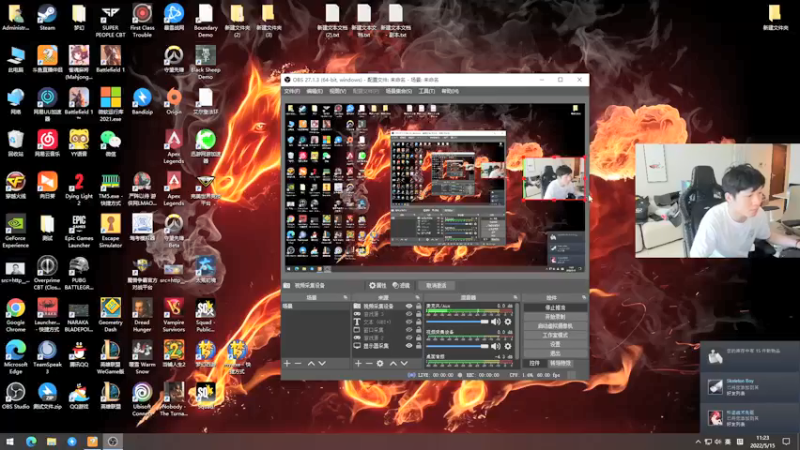Lock the 视频采集设备 source

(x=418, y=306)
